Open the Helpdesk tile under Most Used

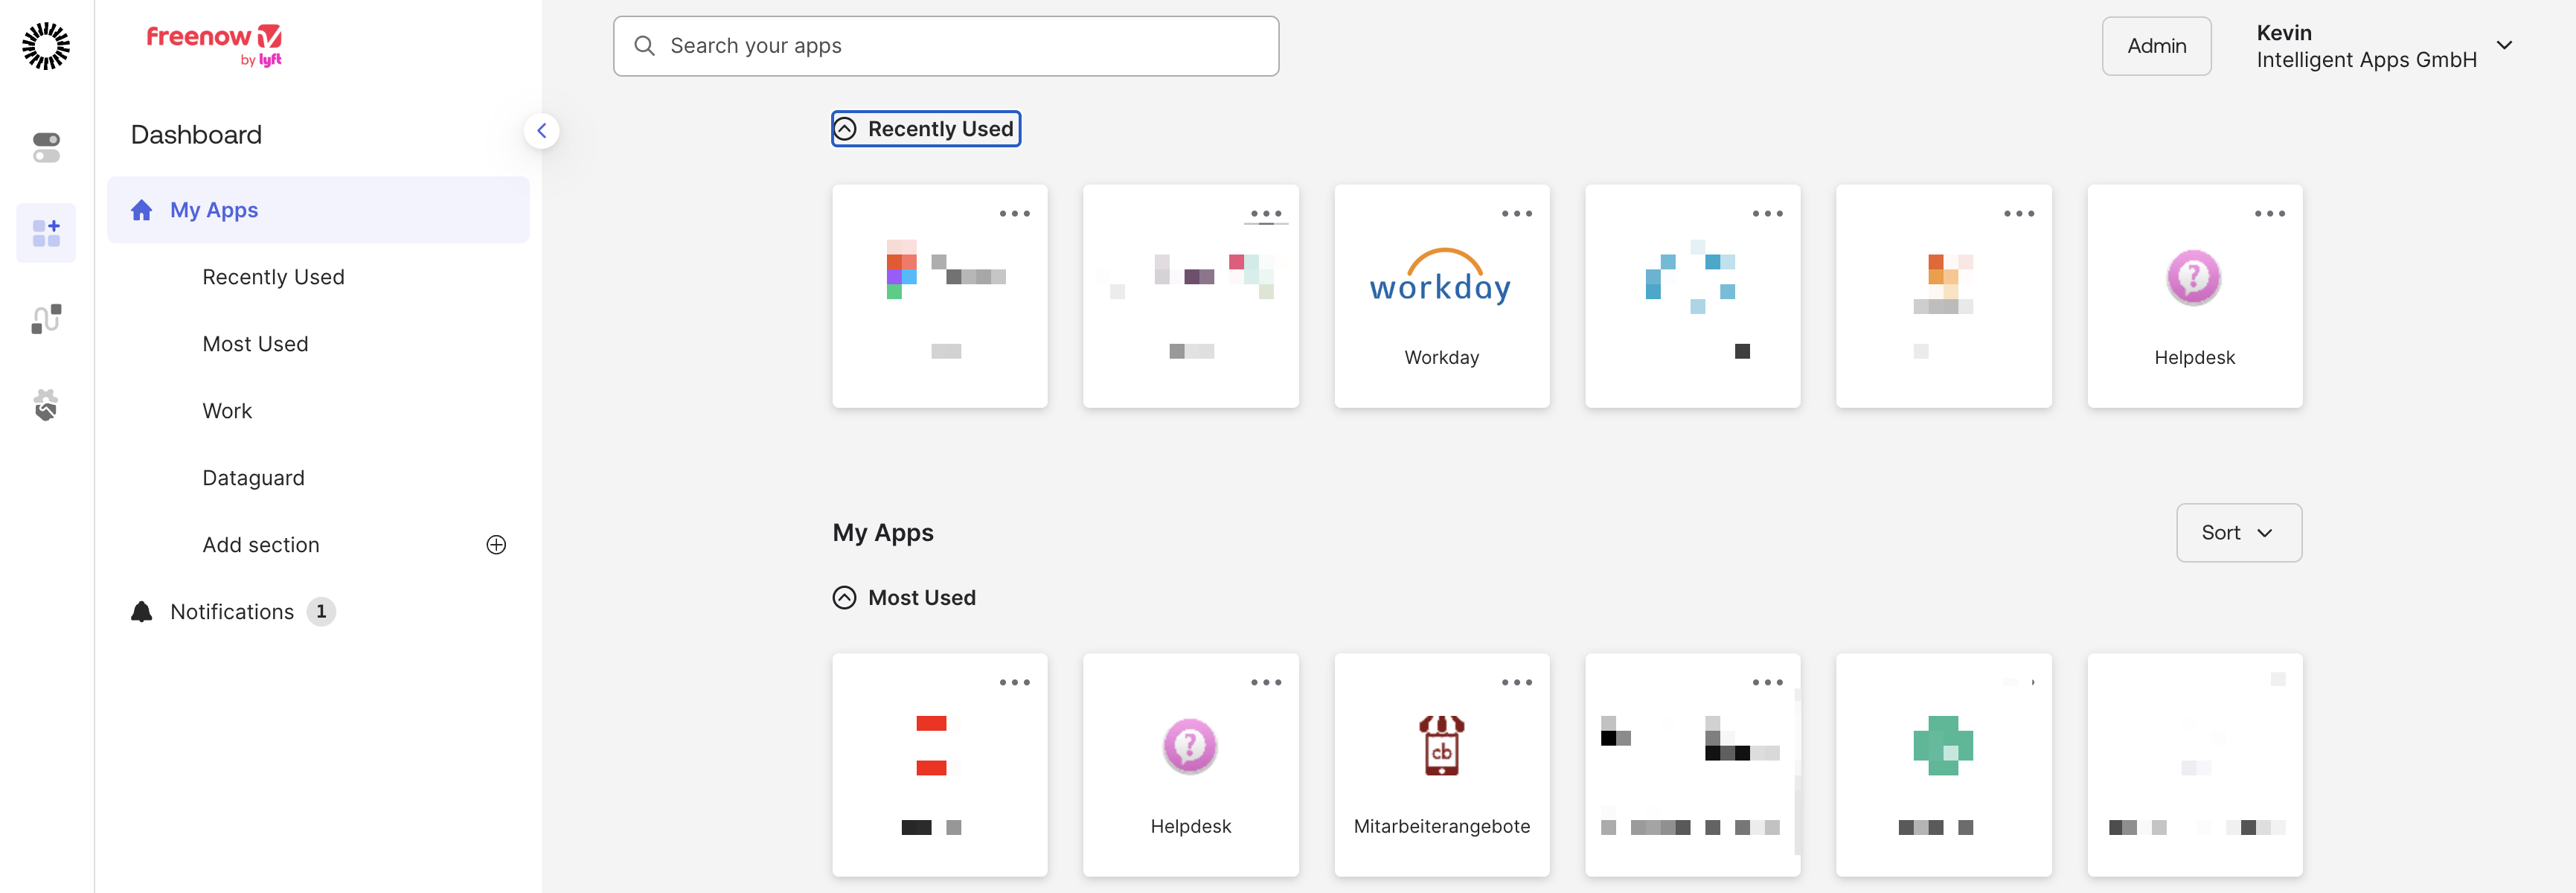click(1191, 765)
